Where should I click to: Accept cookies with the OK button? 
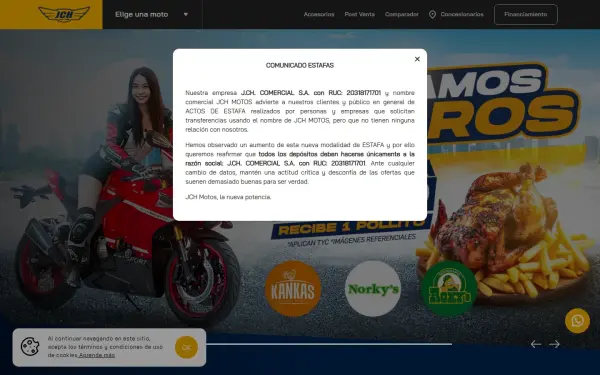[x=186, y=347]
